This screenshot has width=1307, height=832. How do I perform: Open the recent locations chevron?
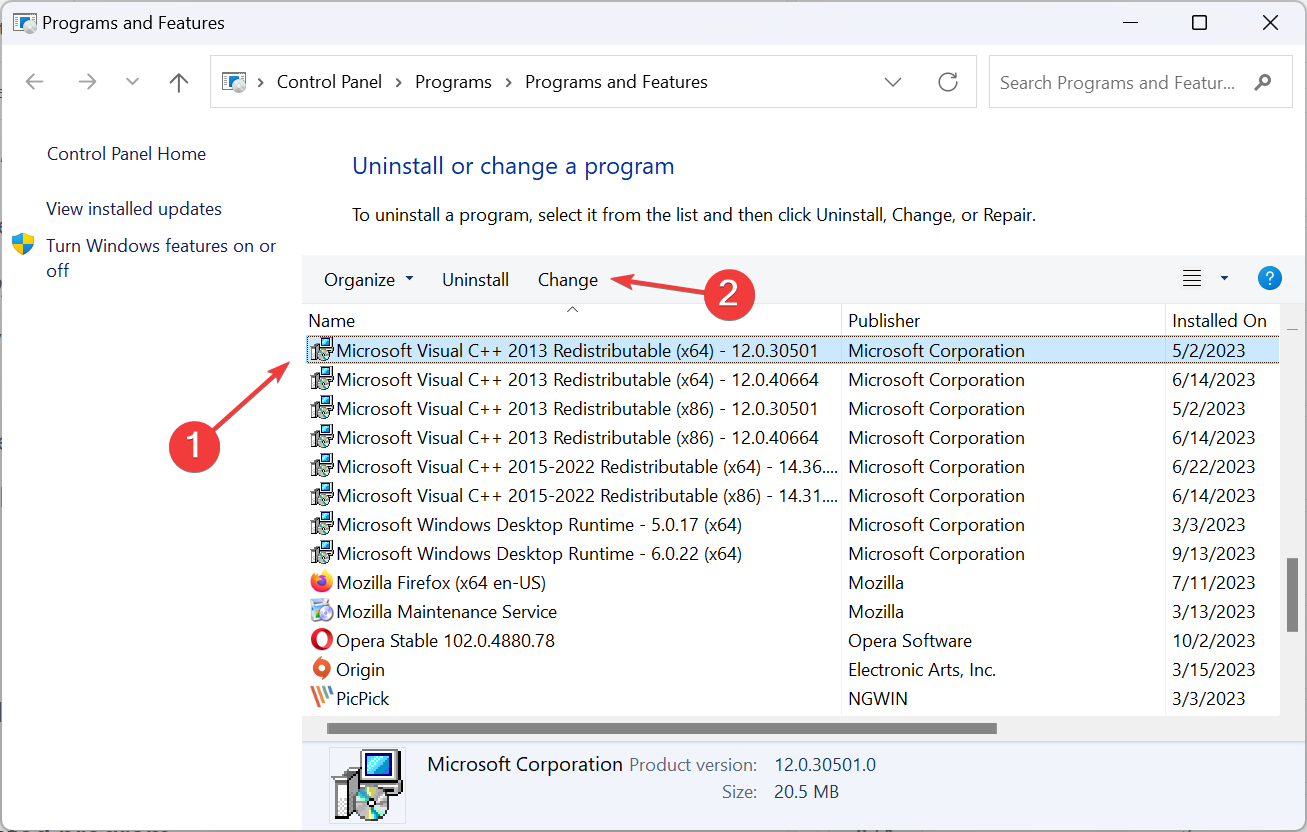point(132,82)
